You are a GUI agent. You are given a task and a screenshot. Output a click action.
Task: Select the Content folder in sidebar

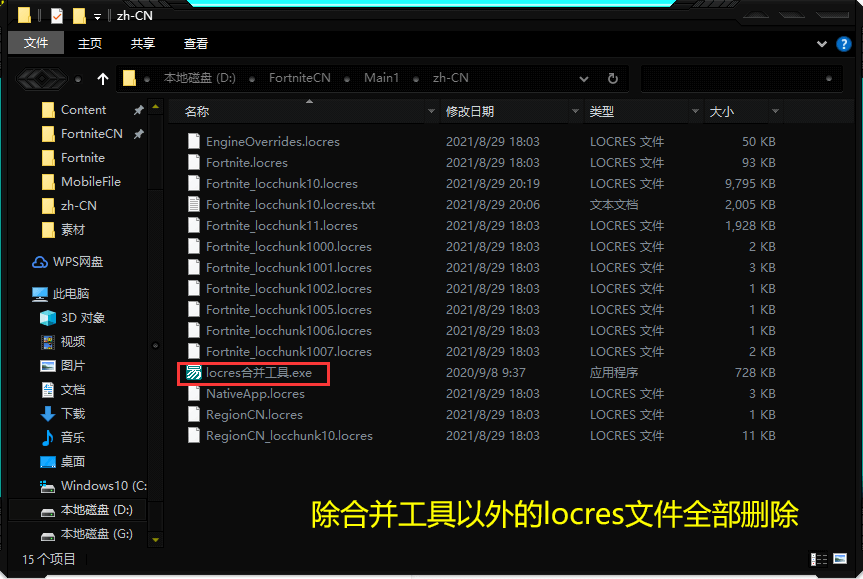(x=83, y=110)
